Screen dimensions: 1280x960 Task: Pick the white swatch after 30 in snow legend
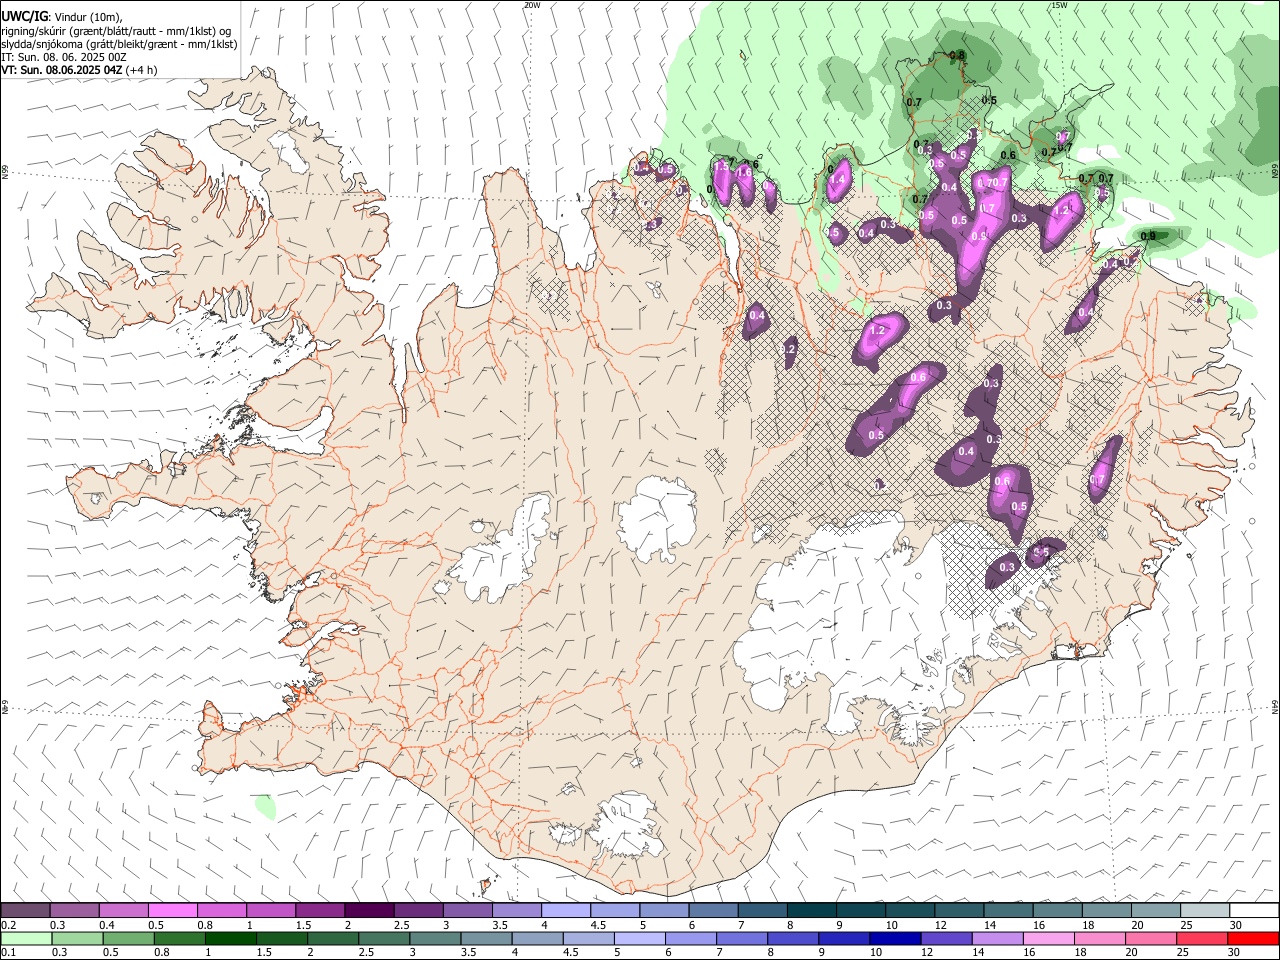pyautogui.click(x=1254, y=911)
